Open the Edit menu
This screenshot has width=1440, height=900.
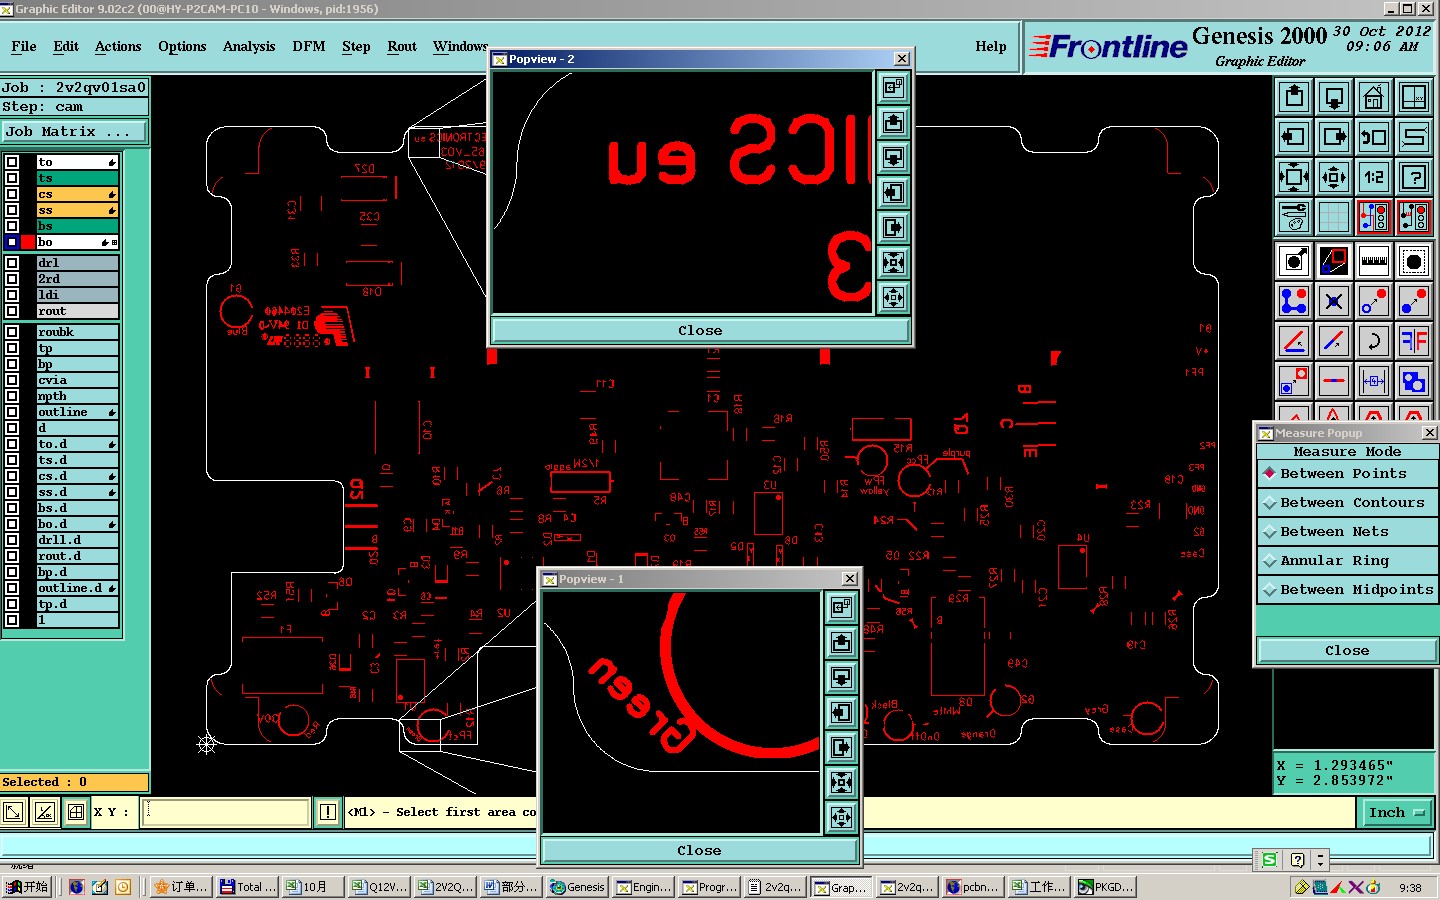click(66, 46)
